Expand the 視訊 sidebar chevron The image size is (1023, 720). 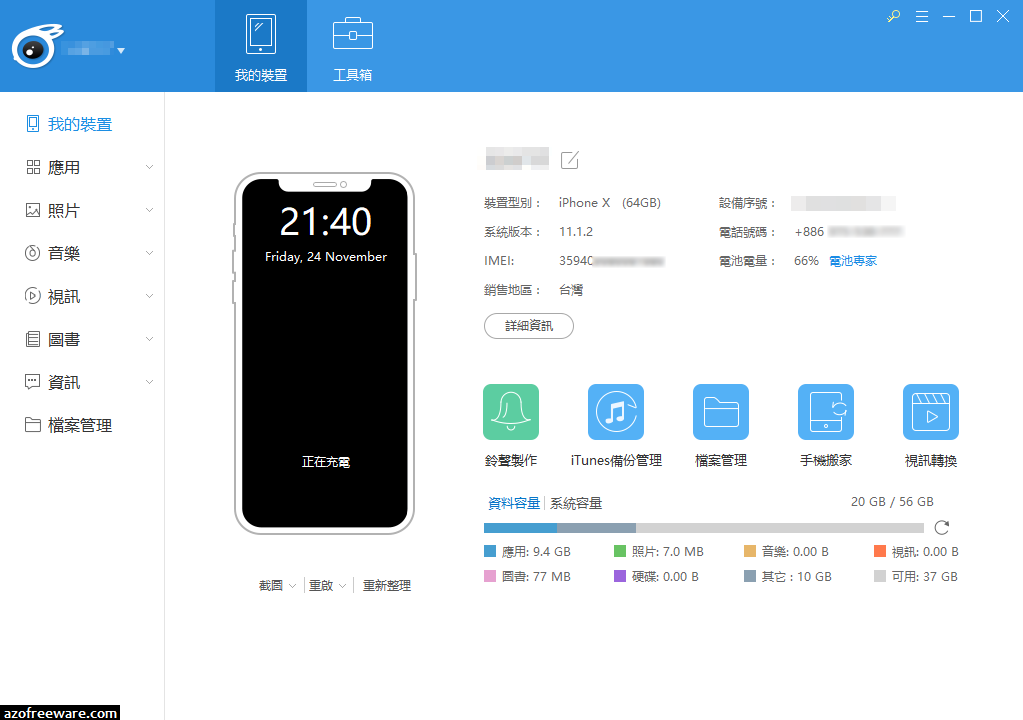(x=149, y=296)
